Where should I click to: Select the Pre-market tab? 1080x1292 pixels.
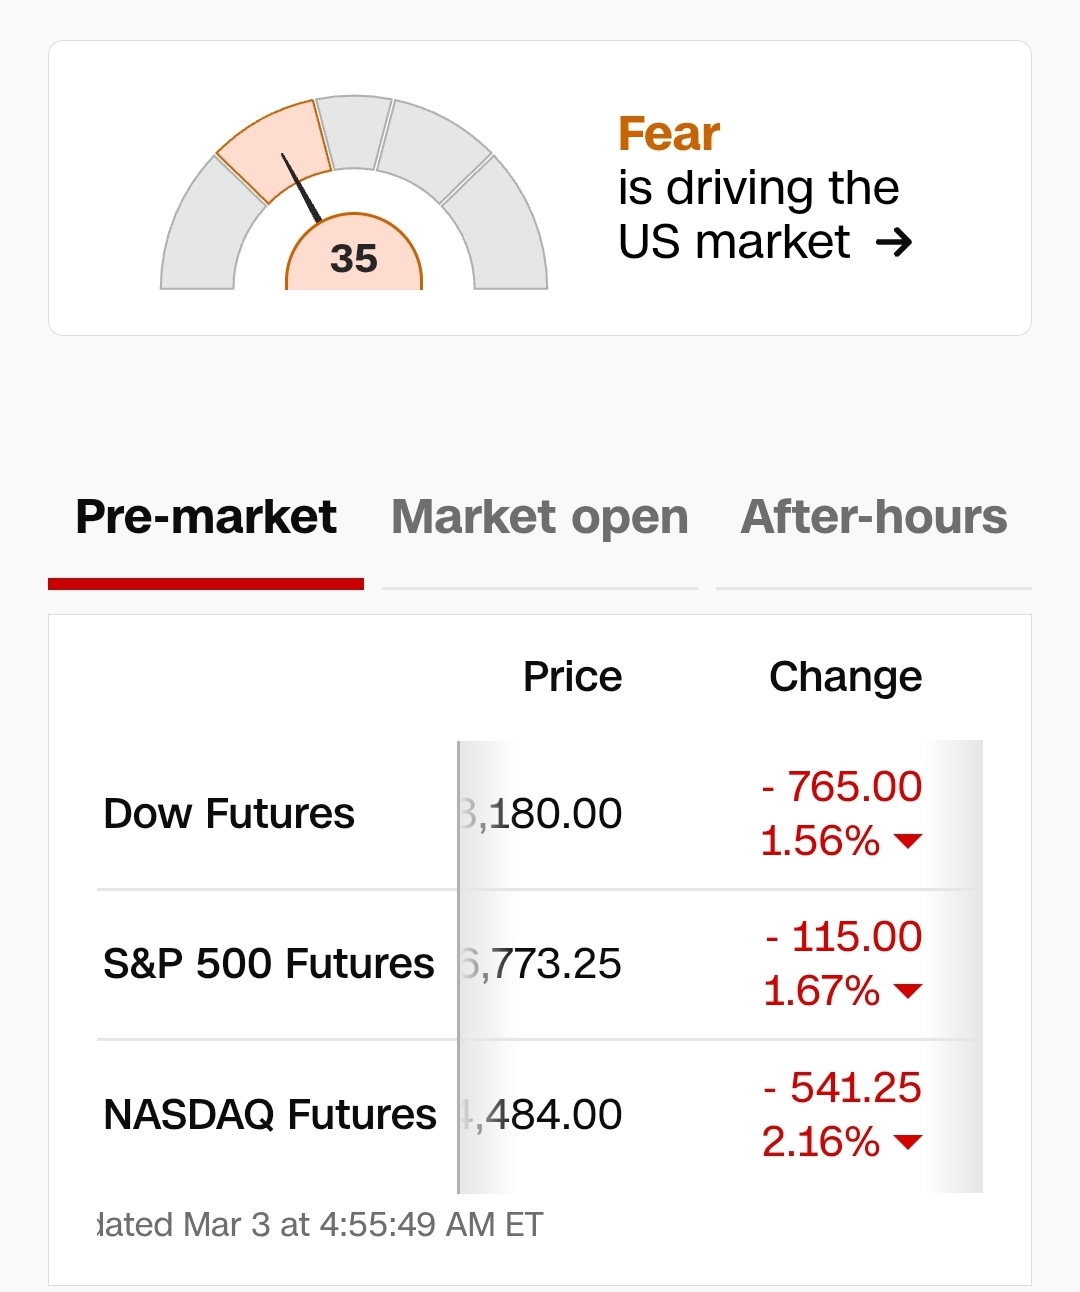coord(206,518)
